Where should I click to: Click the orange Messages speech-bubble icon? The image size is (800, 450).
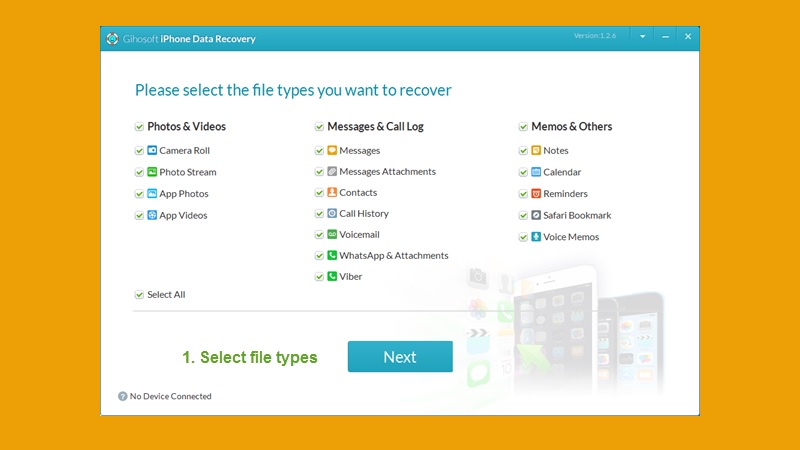pyautogui.click(x=332, y=150)
